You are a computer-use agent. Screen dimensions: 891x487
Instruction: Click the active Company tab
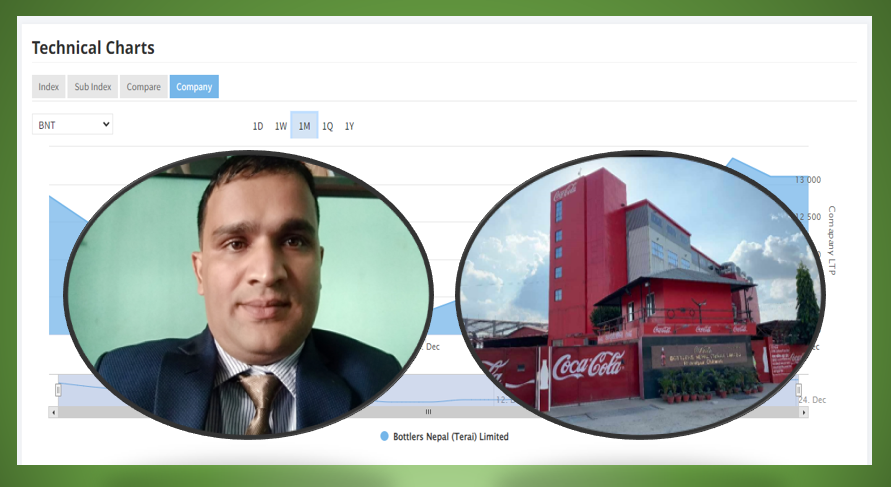tap(194, 87)
